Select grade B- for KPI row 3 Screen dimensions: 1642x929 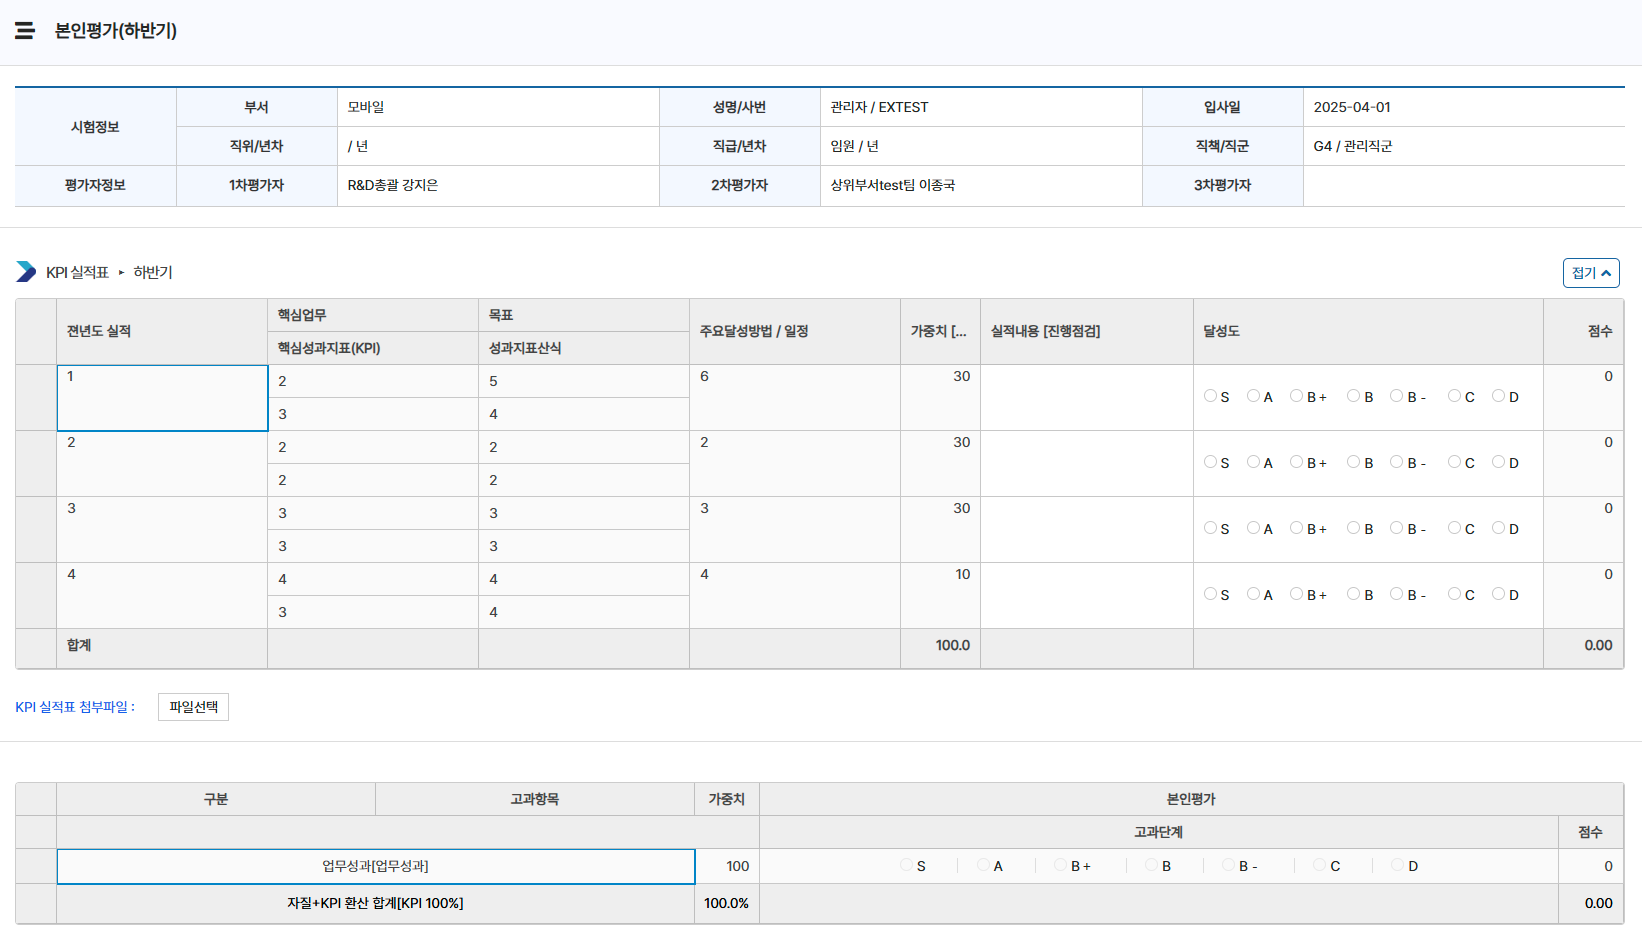coord(1396,528)
